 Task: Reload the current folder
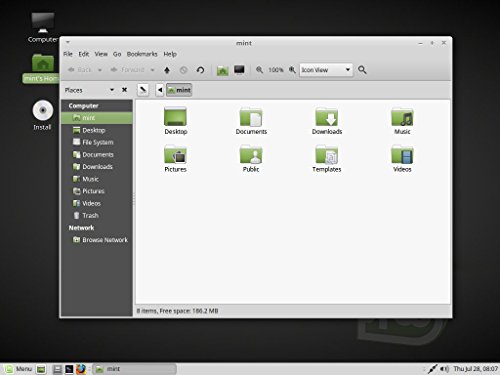click(x=200, y=70)
